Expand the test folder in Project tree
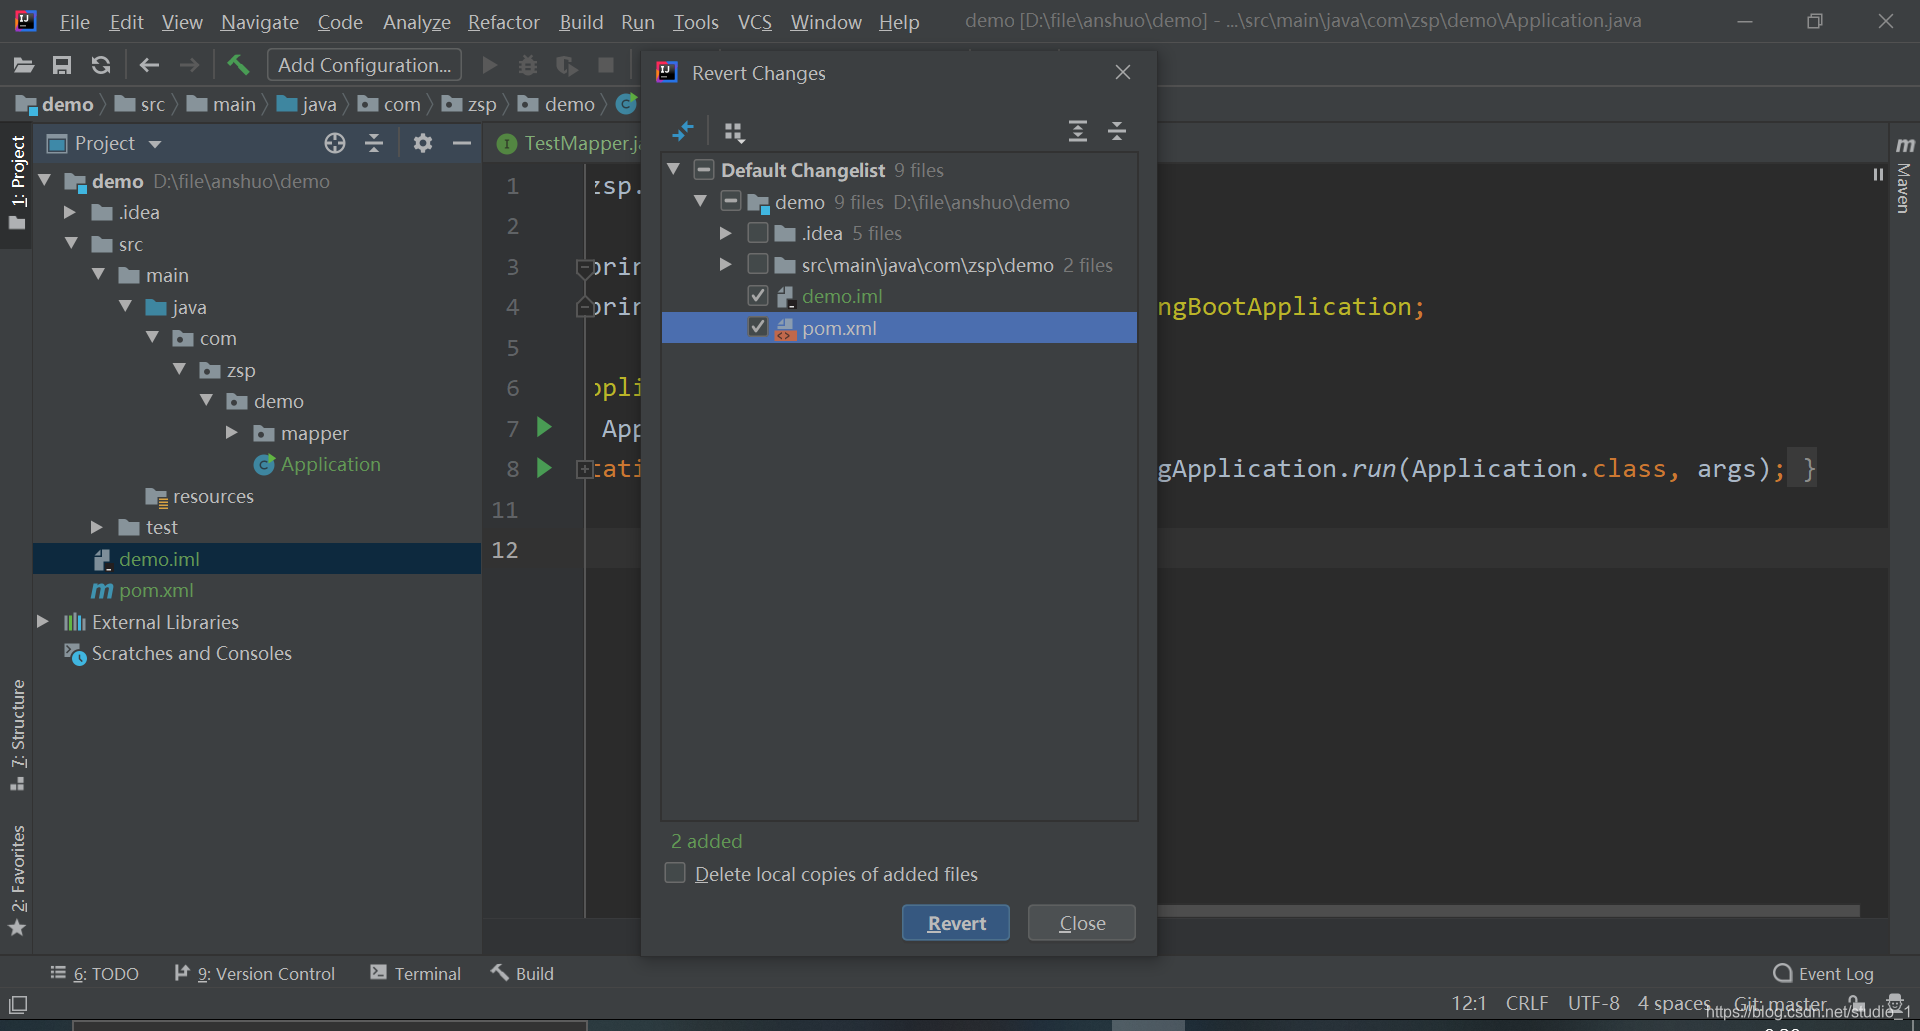The image size is (1920, 1031). click(97, 527)
